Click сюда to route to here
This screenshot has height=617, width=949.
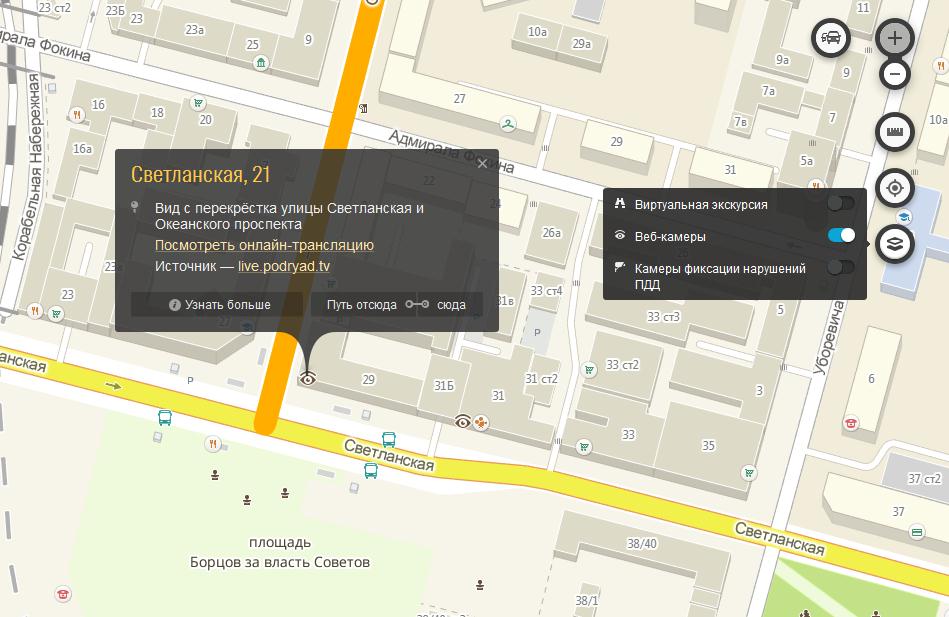451,305
